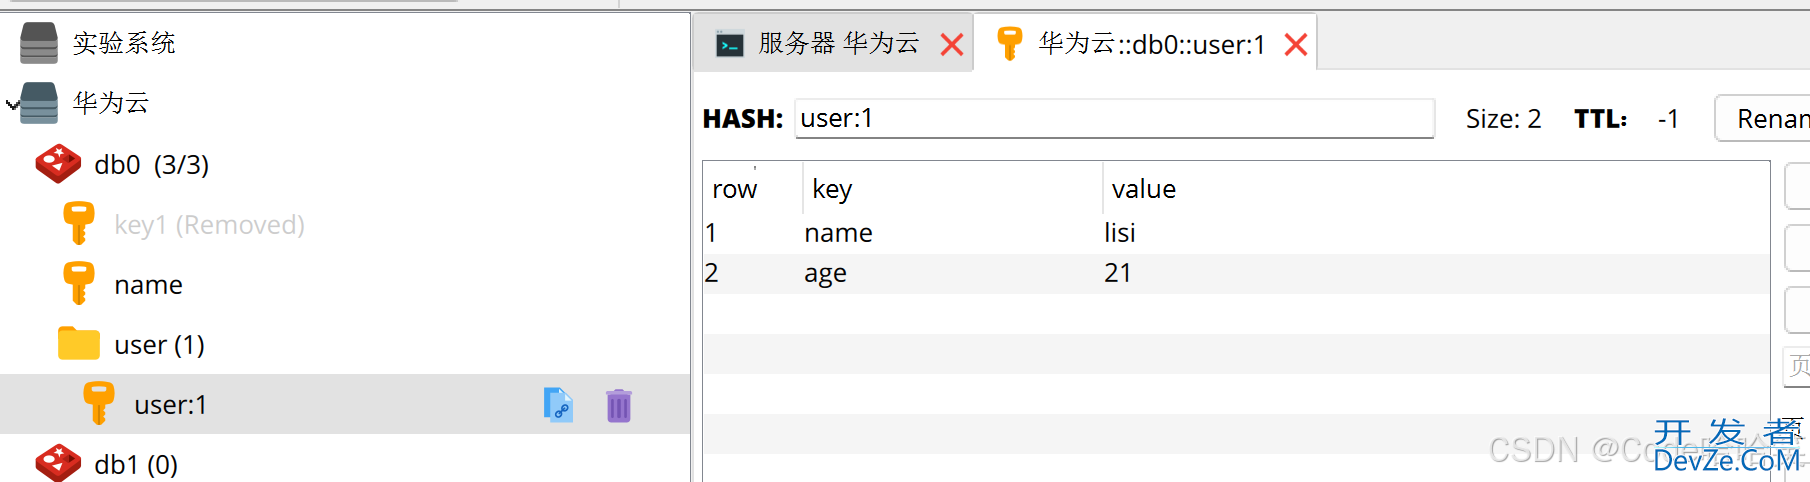
Task: Open the user:1 key in tree
Action: point(170,405)
